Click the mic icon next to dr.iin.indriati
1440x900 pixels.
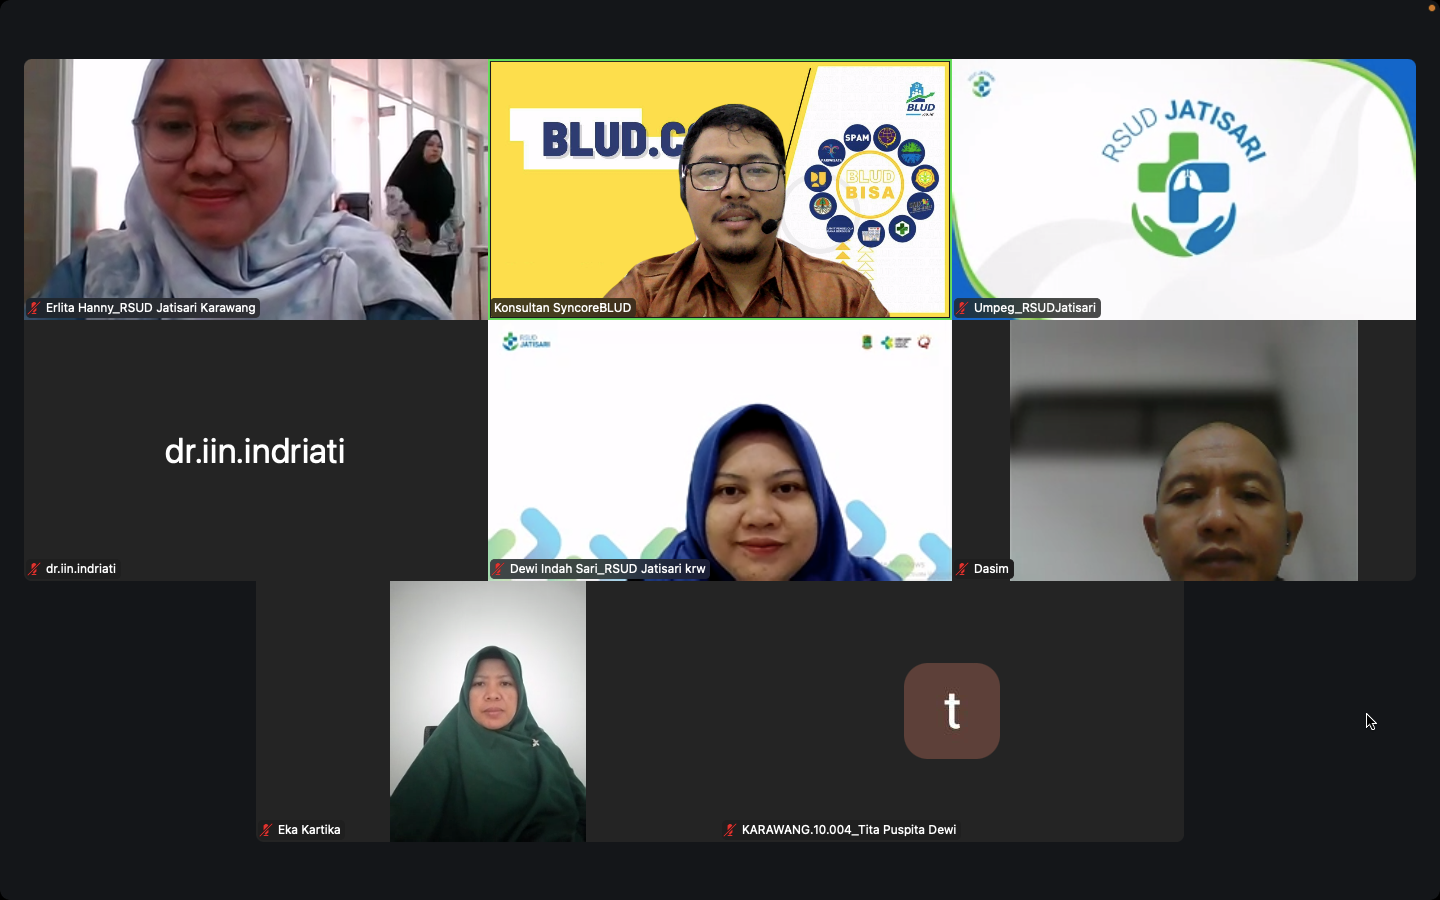coord(33,569)
